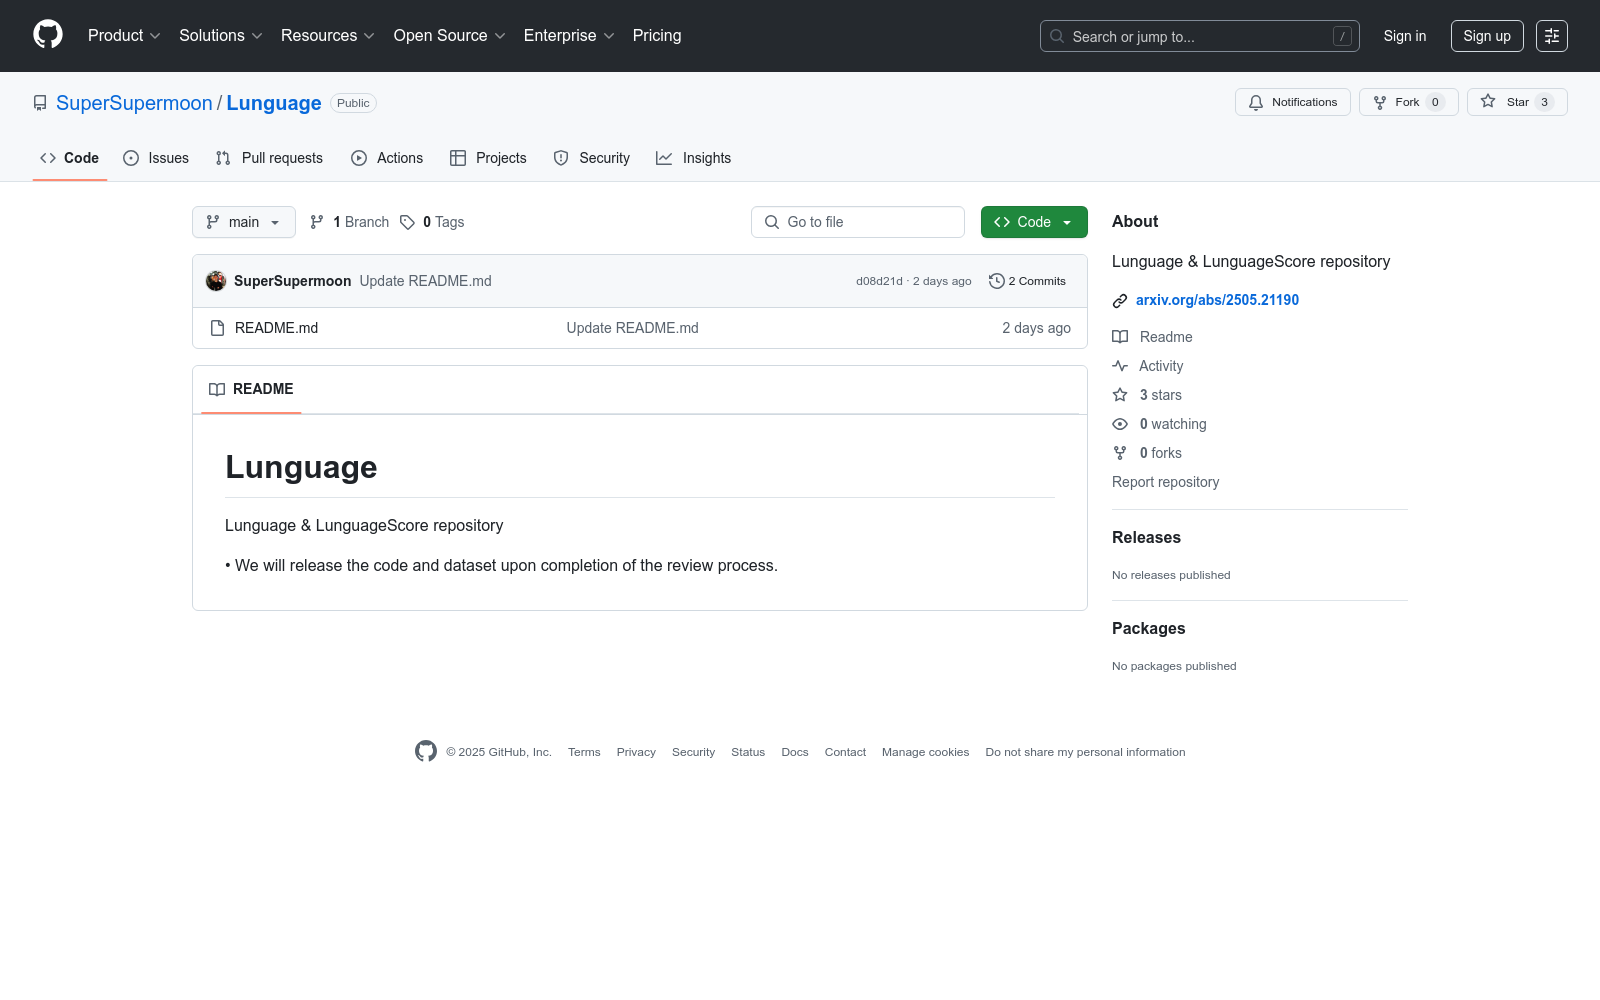The image size is (1600, 1000).
Task: Expand the Product menu
Action: coord(124,35)
